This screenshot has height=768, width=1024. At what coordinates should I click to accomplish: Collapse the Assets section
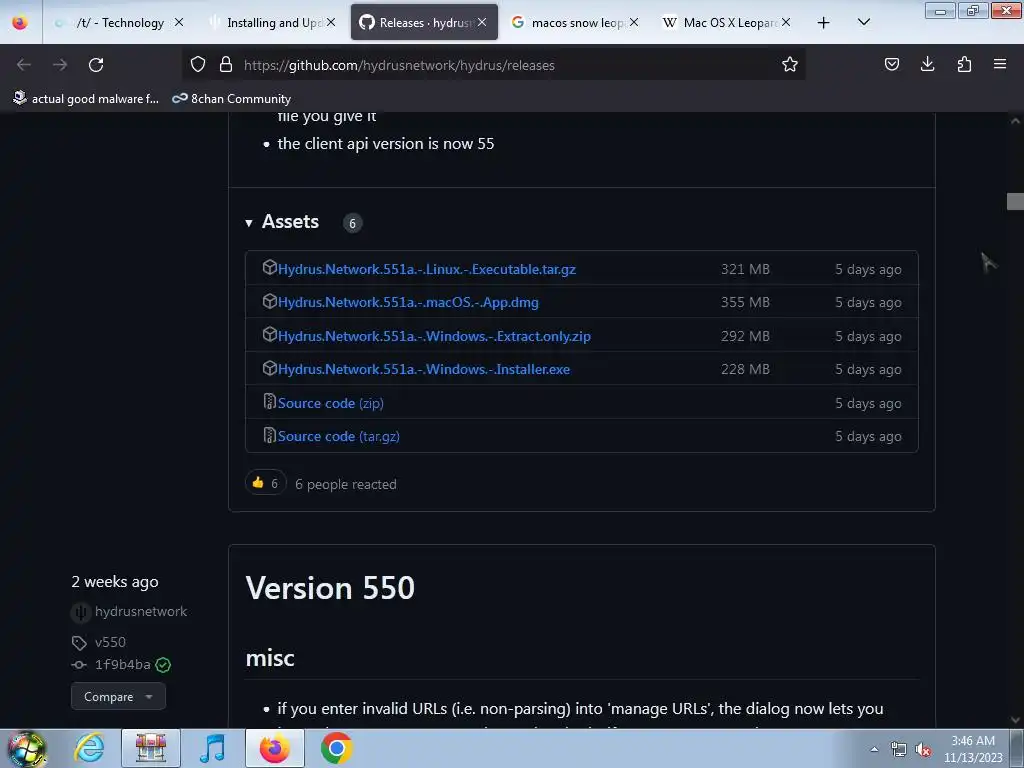click(282, 222)
